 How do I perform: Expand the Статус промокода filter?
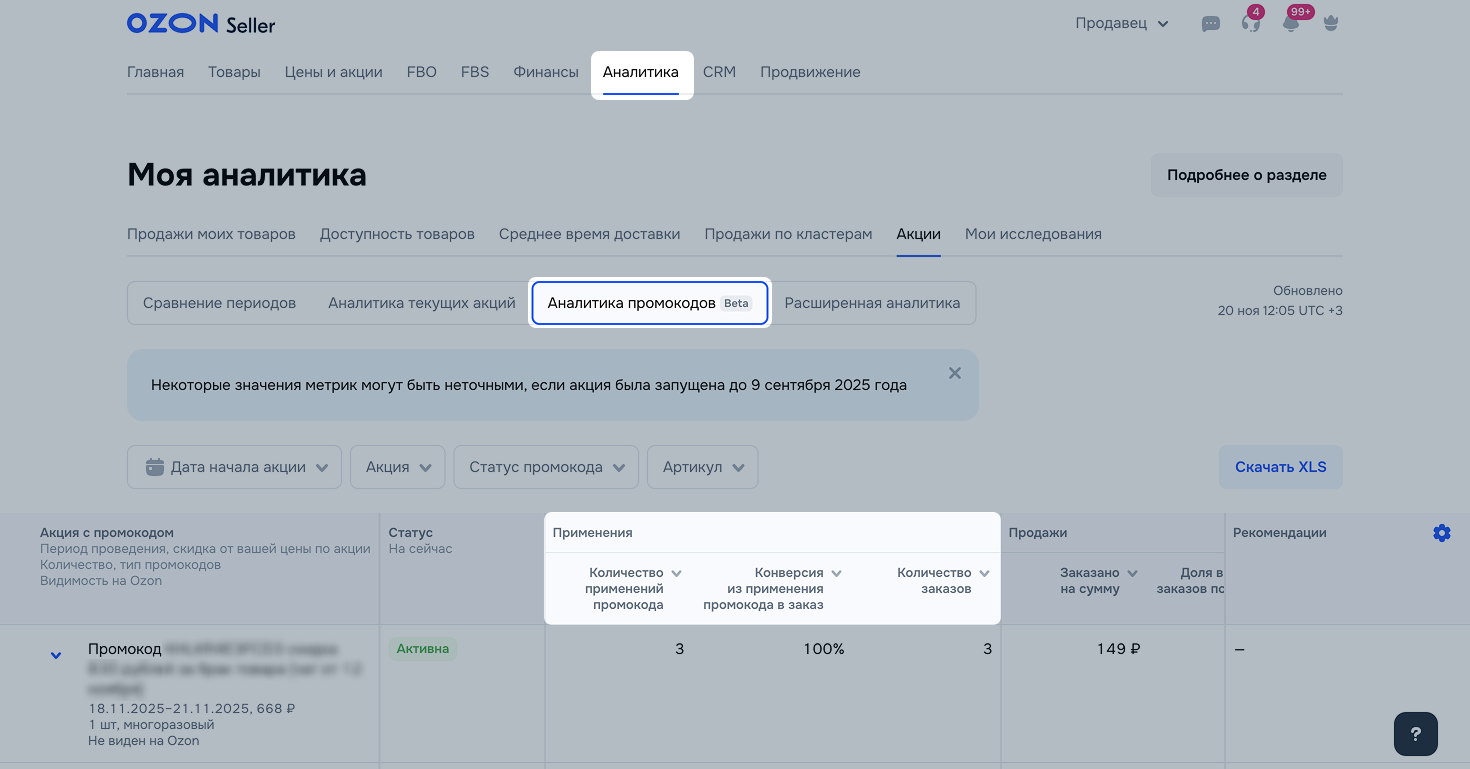tap(545, 467)
